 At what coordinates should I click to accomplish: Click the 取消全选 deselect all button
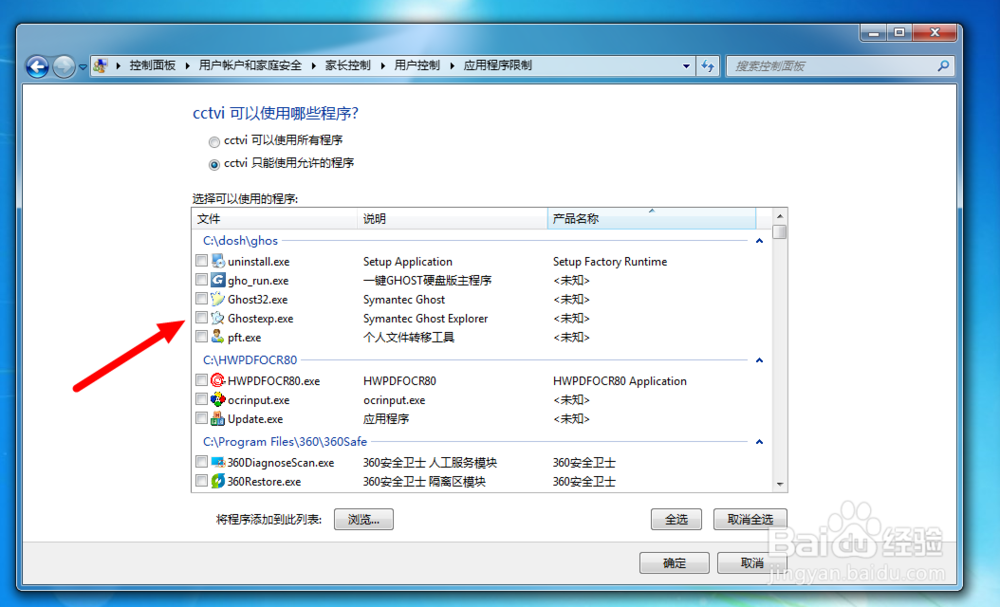[x=750, y=520]
